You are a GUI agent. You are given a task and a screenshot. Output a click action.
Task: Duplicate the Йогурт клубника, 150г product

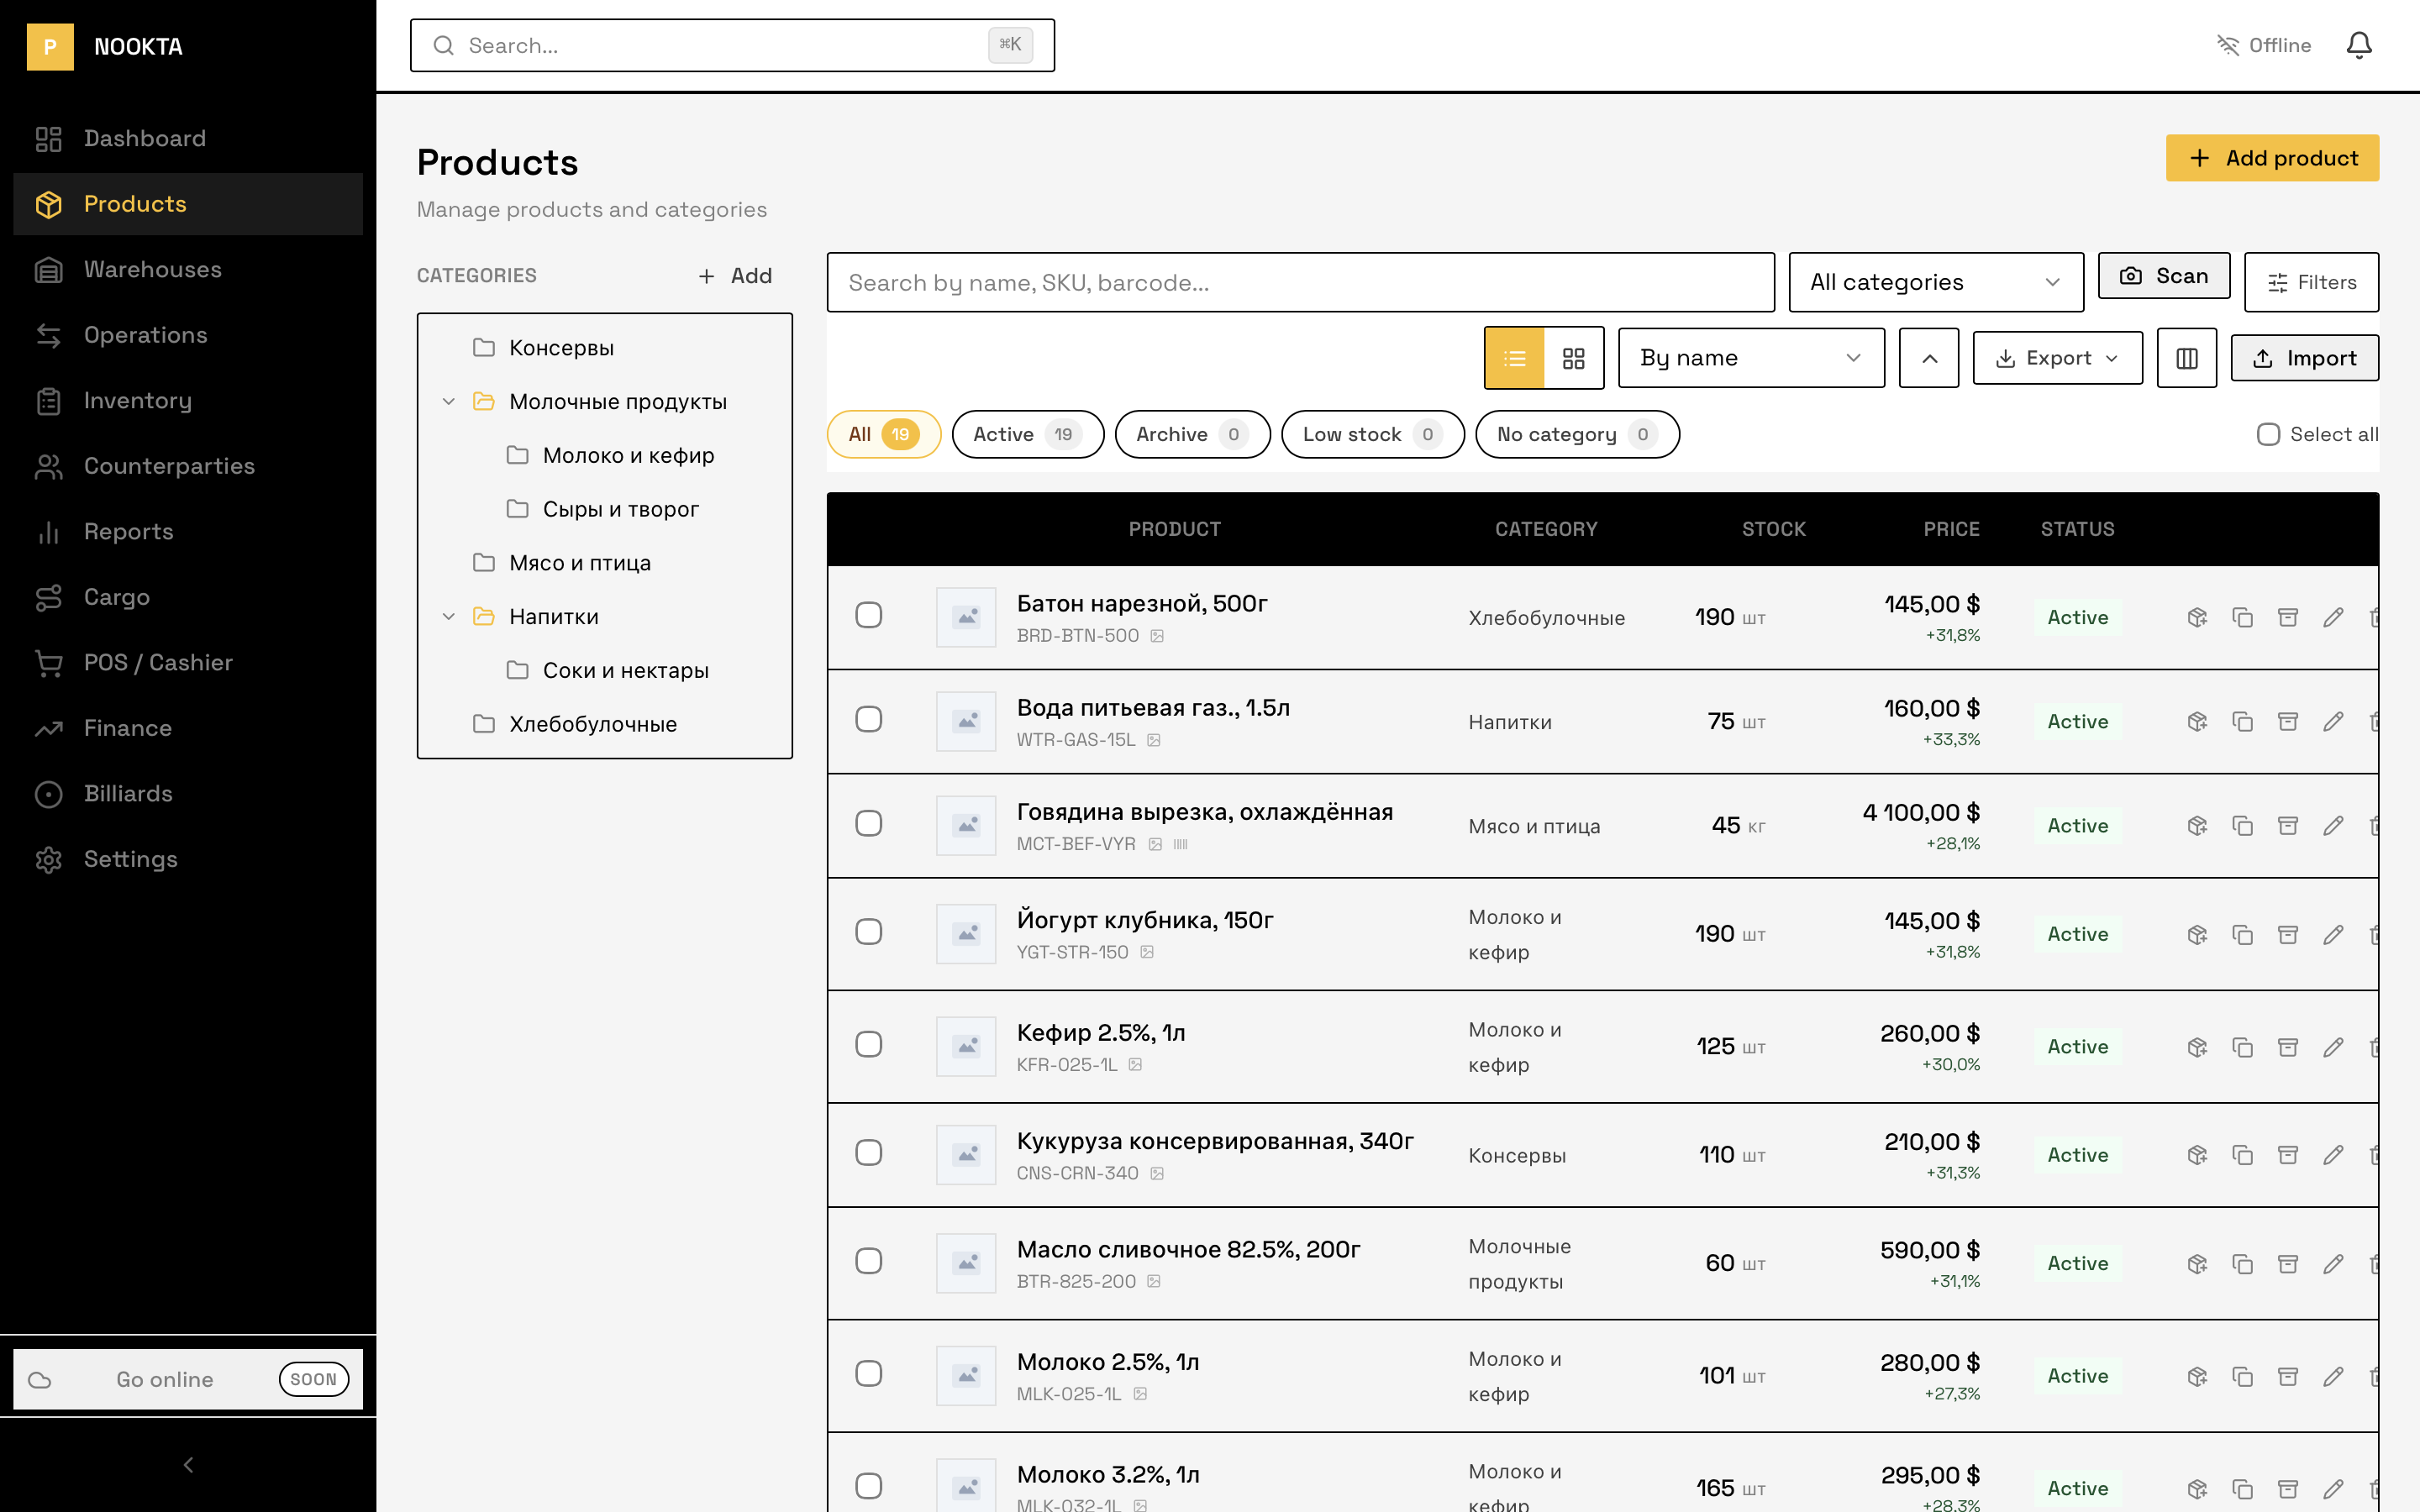tap(2242, 934)
